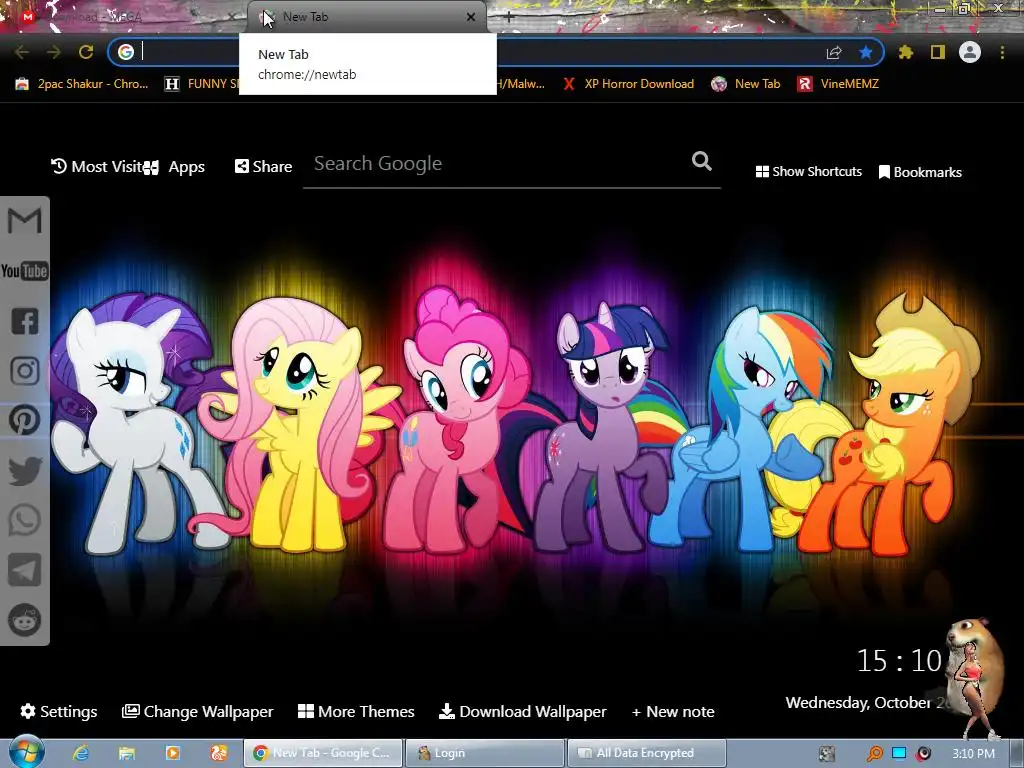Click Download Wallpaper
The image size is (1024, 768).
[522, 711]
